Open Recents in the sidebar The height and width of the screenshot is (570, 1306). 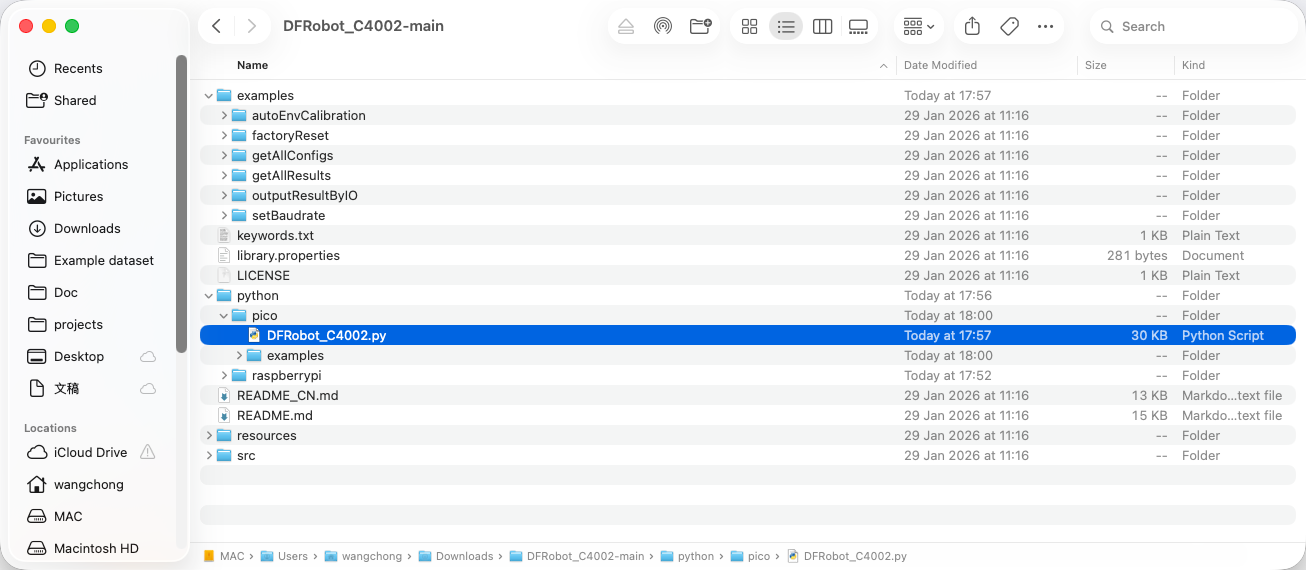point(78,68)
